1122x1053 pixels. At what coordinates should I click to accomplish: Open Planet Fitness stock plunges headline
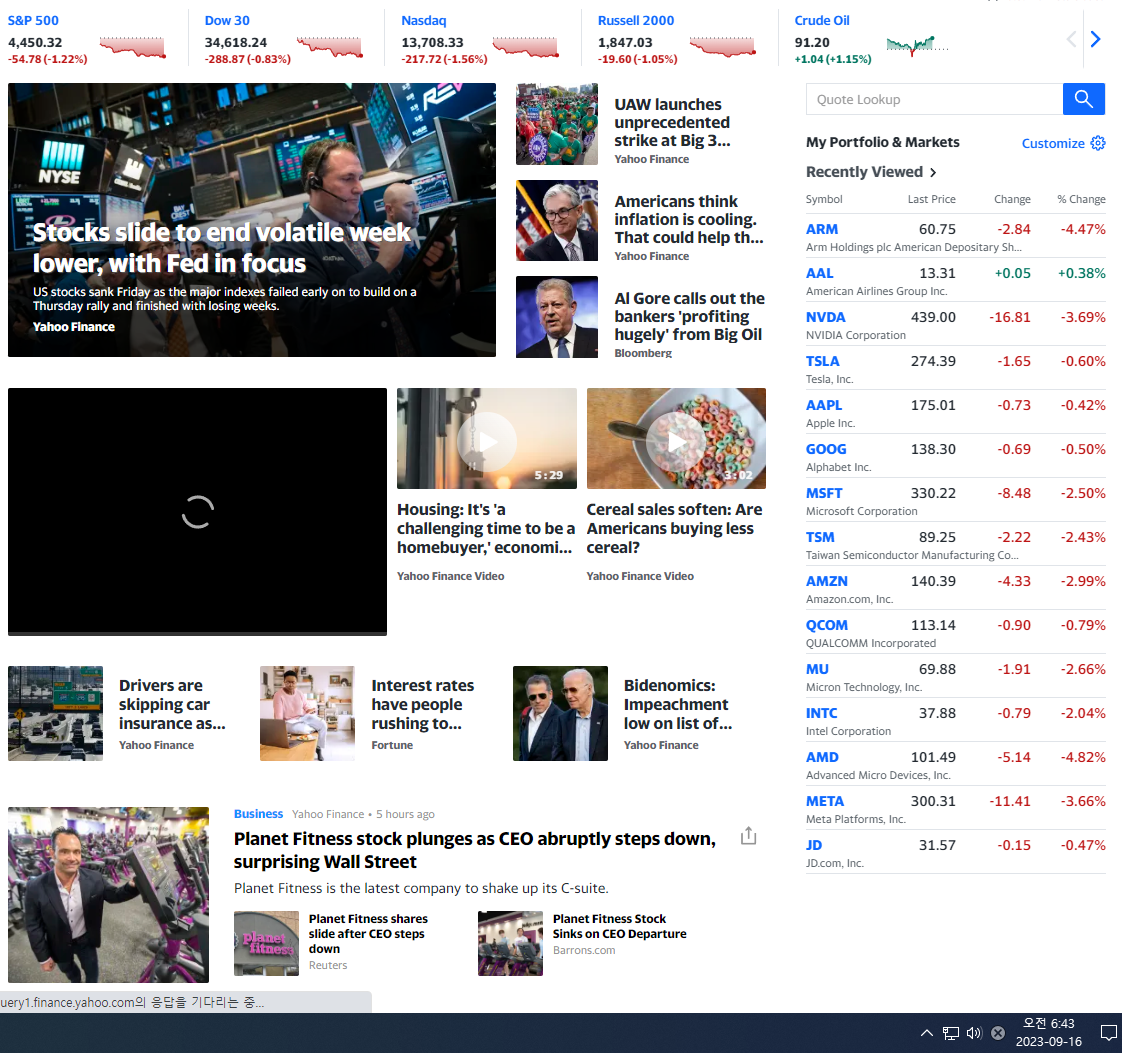[474, 850]
